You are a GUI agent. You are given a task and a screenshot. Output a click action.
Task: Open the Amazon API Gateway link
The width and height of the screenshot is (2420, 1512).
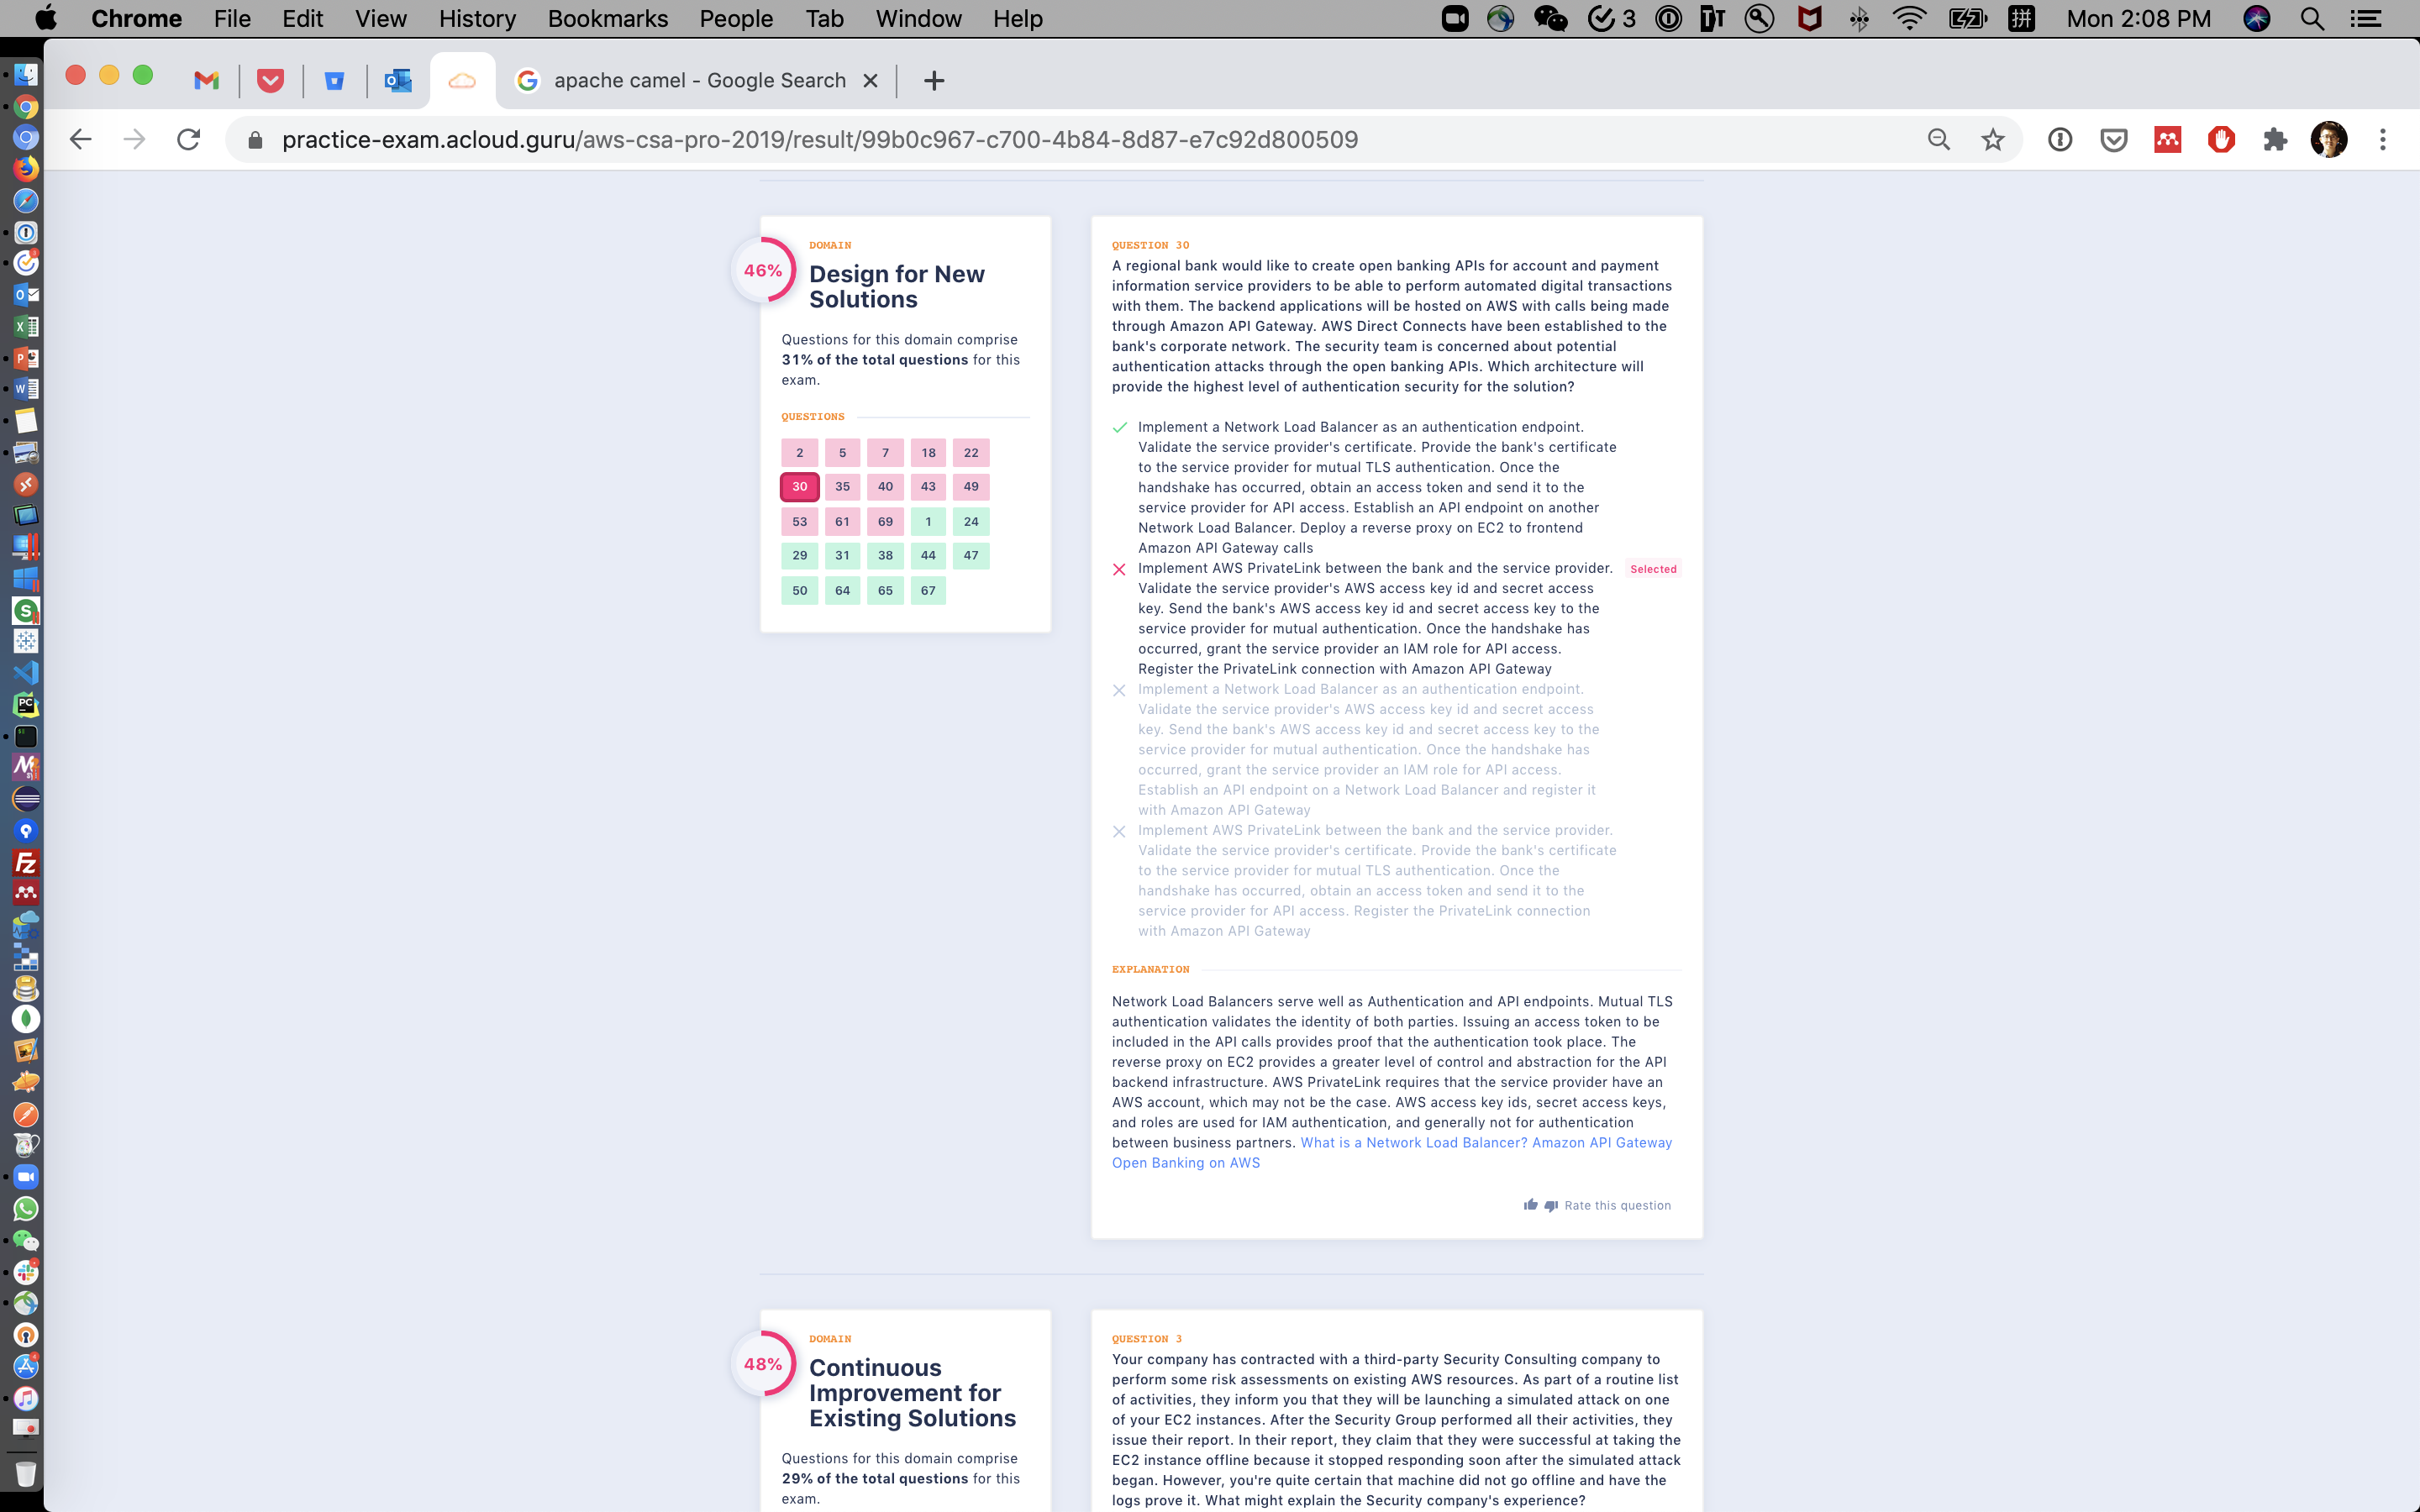point(1601,1143)
